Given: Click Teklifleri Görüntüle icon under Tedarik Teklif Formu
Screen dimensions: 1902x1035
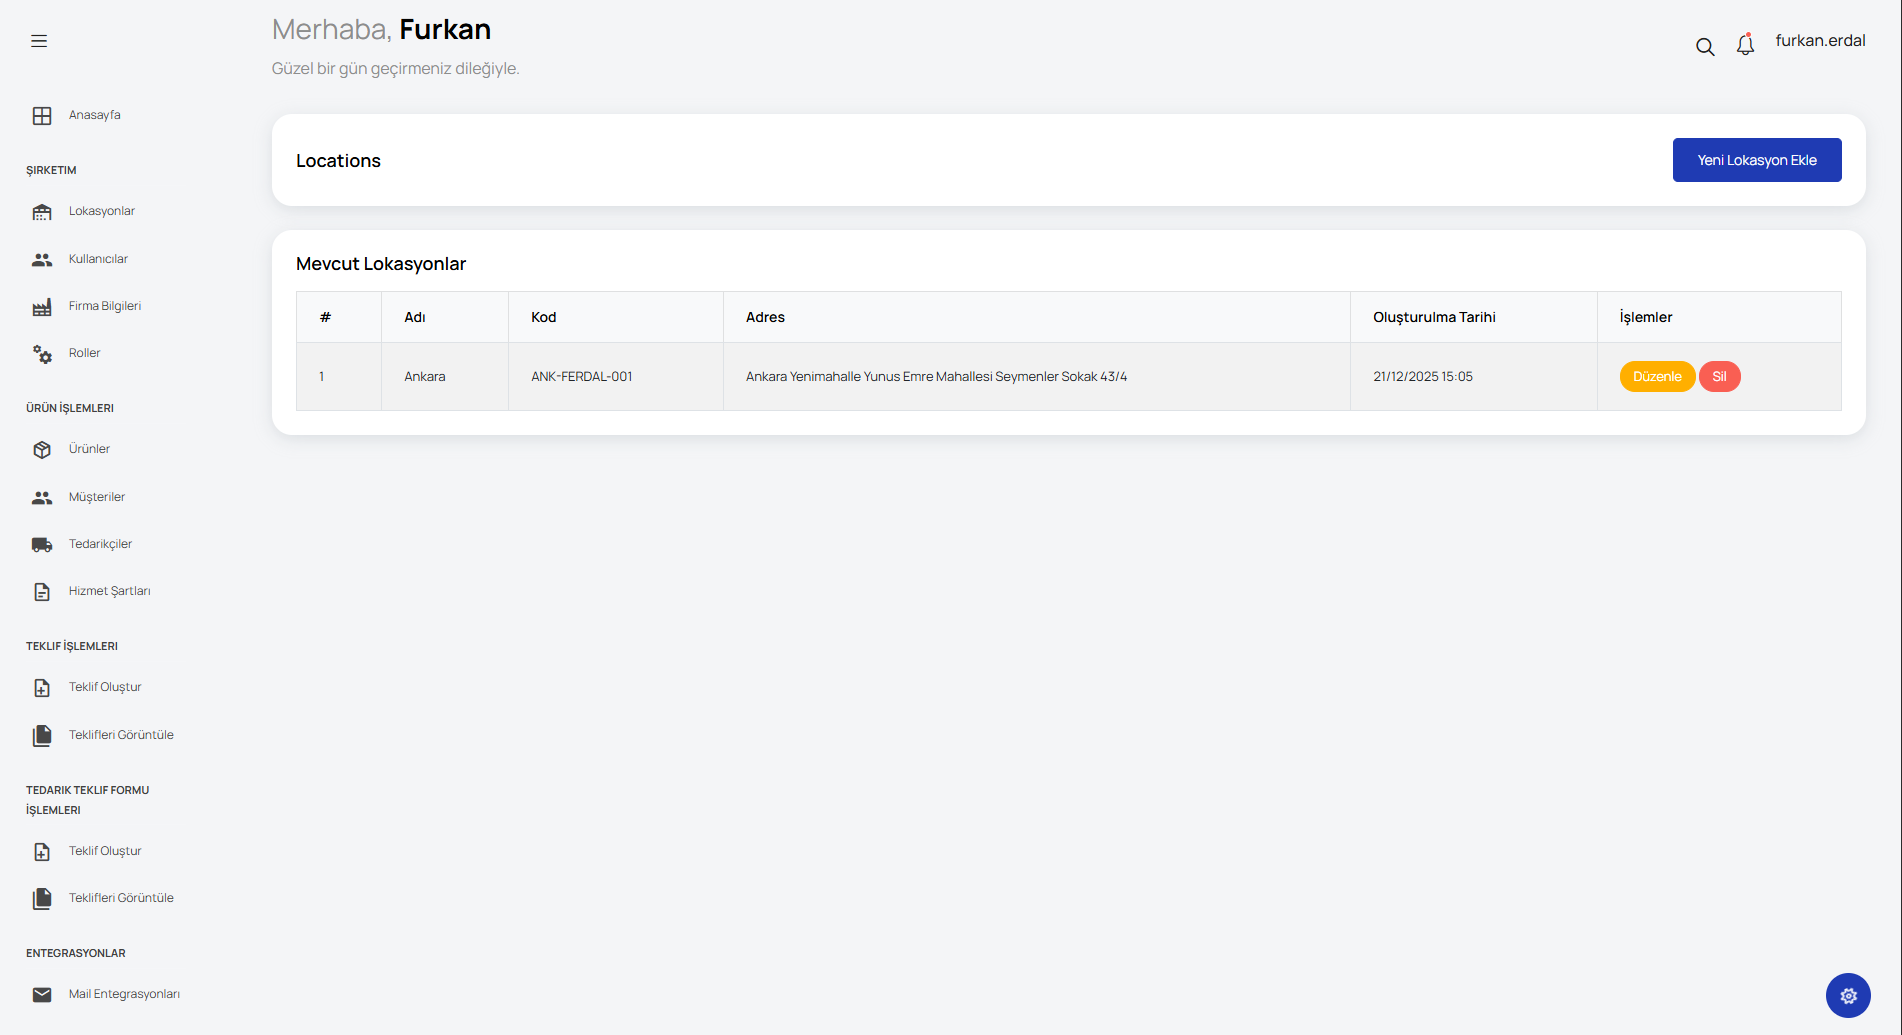Looking at the screenshot, I should (42, 899).
